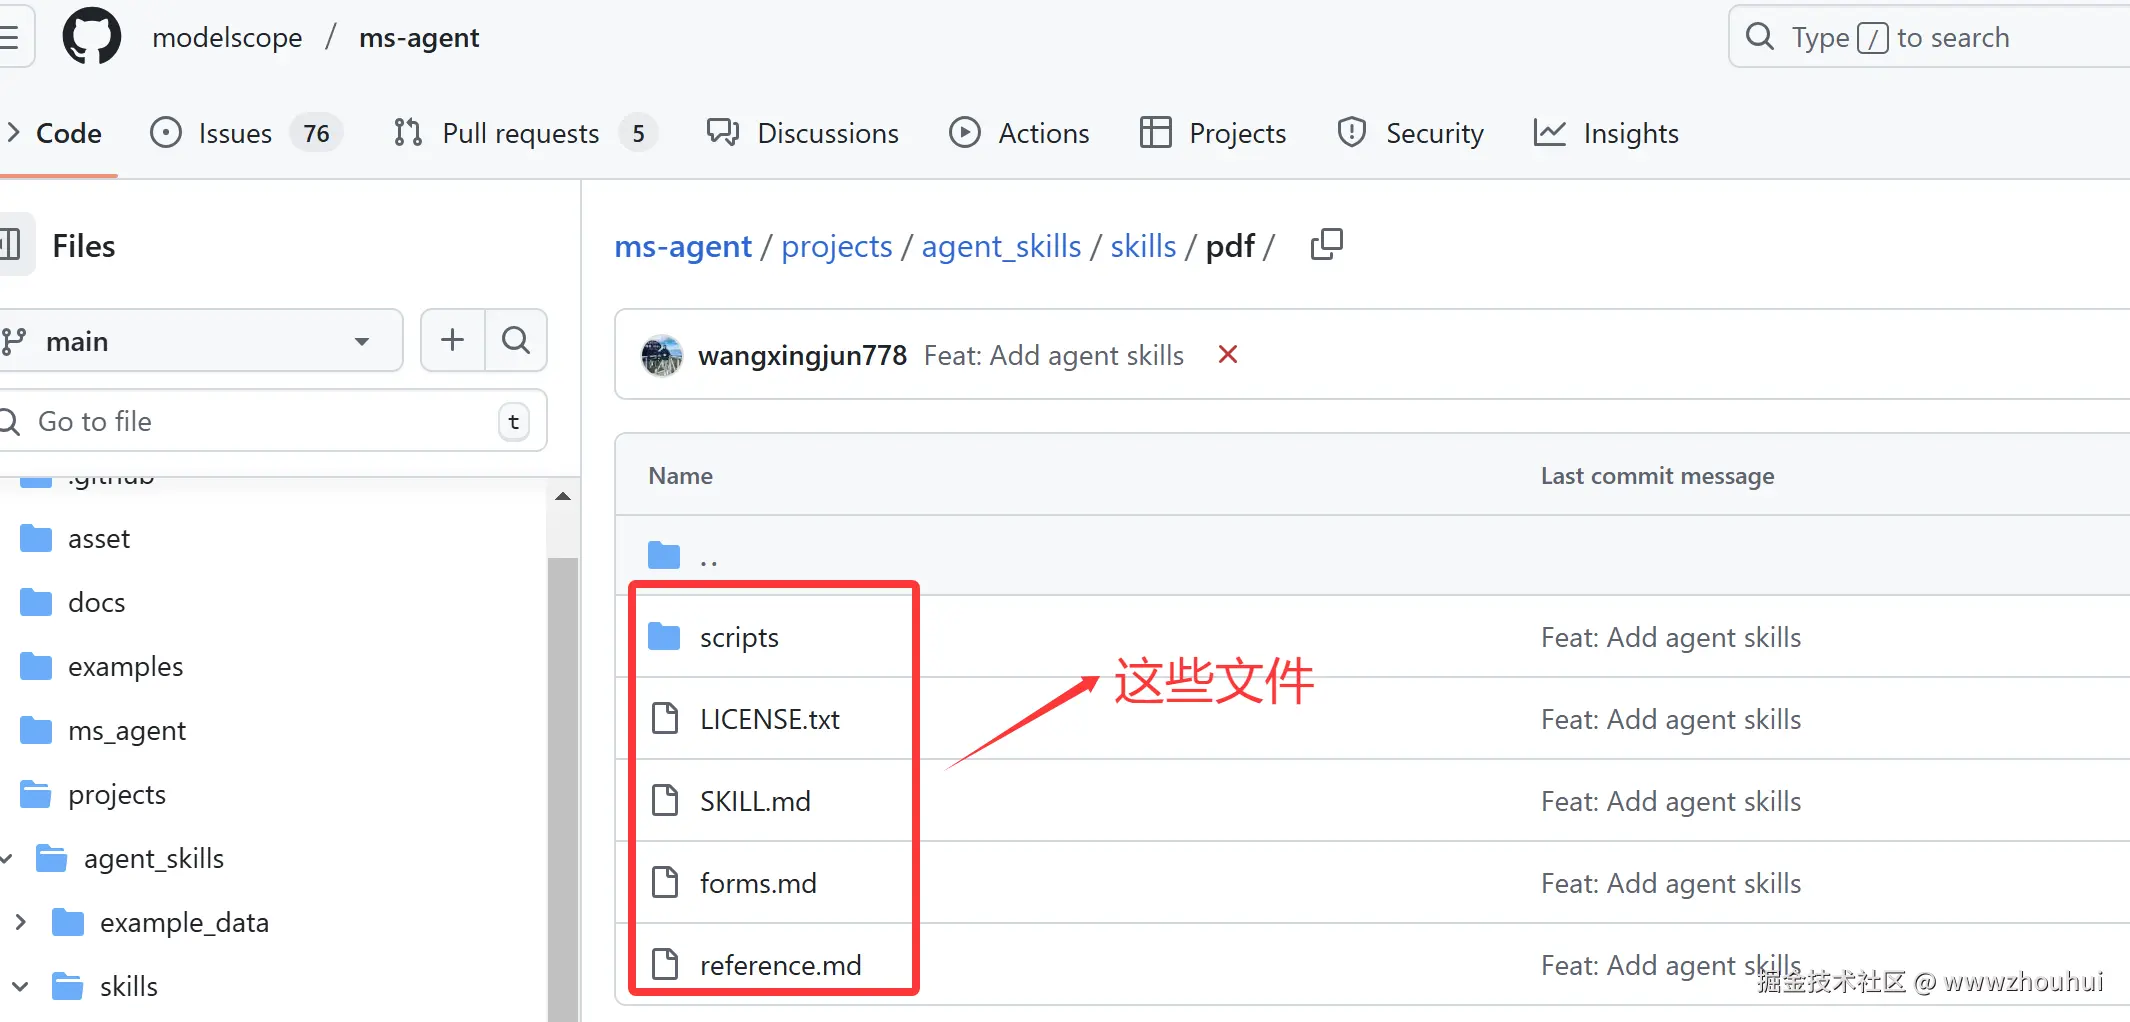Switch to the Code tab

tap(58, 133)
